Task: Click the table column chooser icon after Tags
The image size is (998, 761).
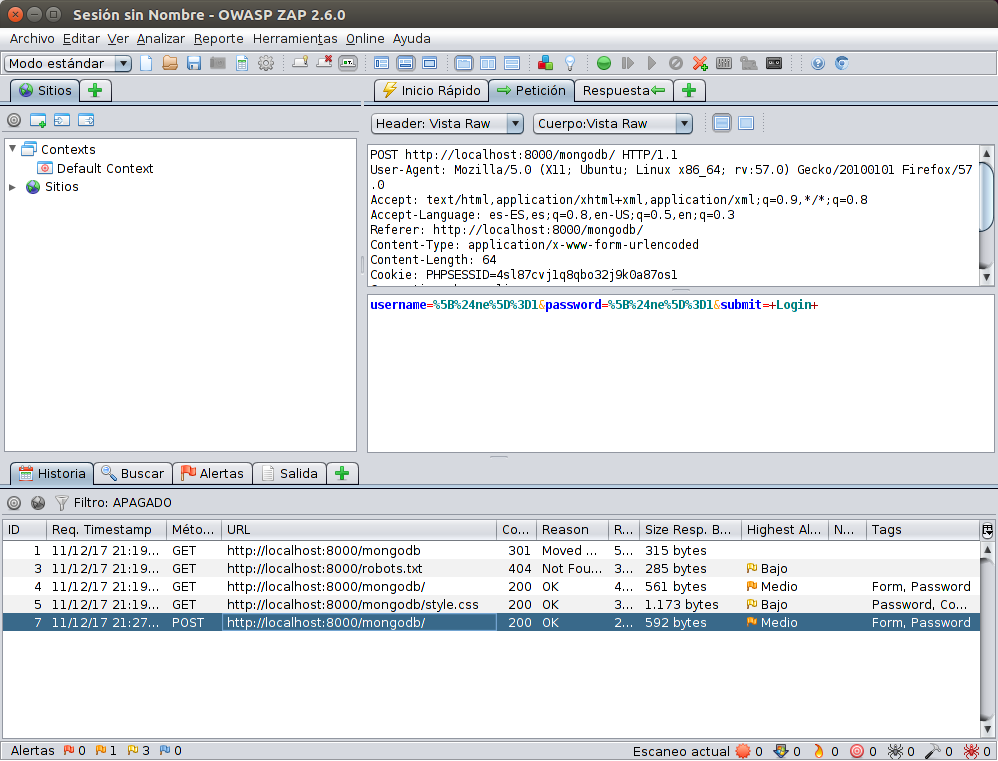Action: tap(987, 529)
